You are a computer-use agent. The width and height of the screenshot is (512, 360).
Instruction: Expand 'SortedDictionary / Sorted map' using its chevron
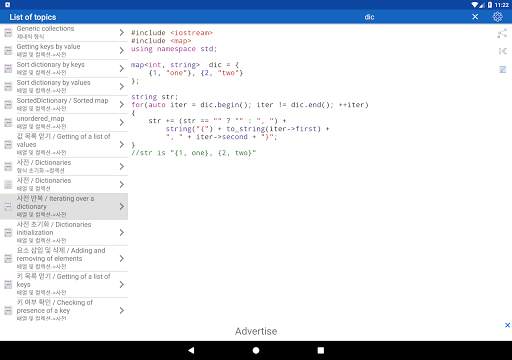coord(122,104)
